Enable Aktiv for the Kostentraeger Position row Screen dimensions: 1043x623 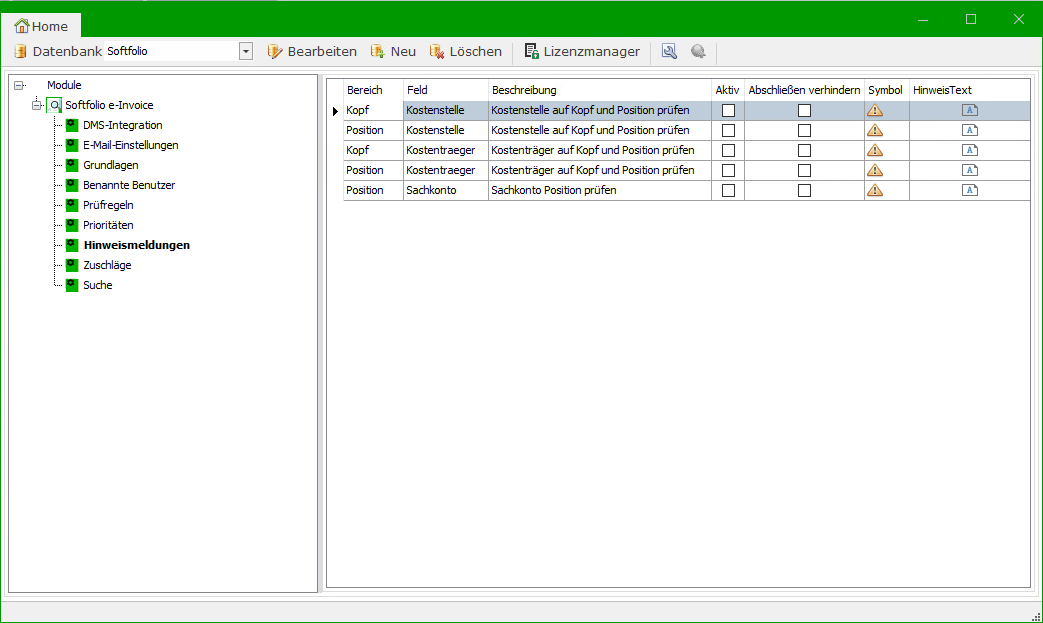click(728, 170)
